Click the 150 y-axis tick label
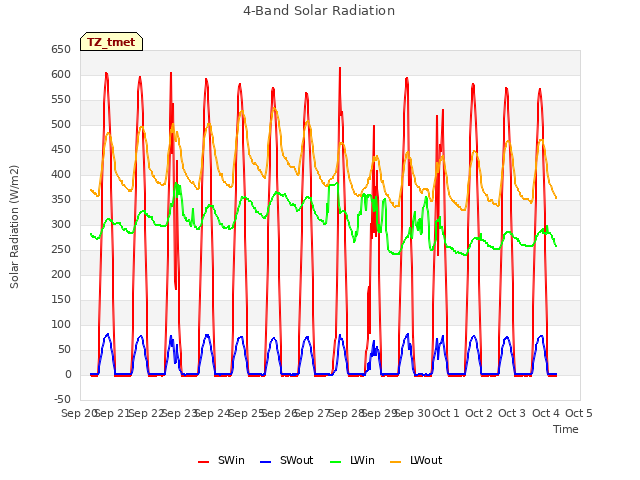The height and width of the screenshot is (480, 640). pos(61,300)
